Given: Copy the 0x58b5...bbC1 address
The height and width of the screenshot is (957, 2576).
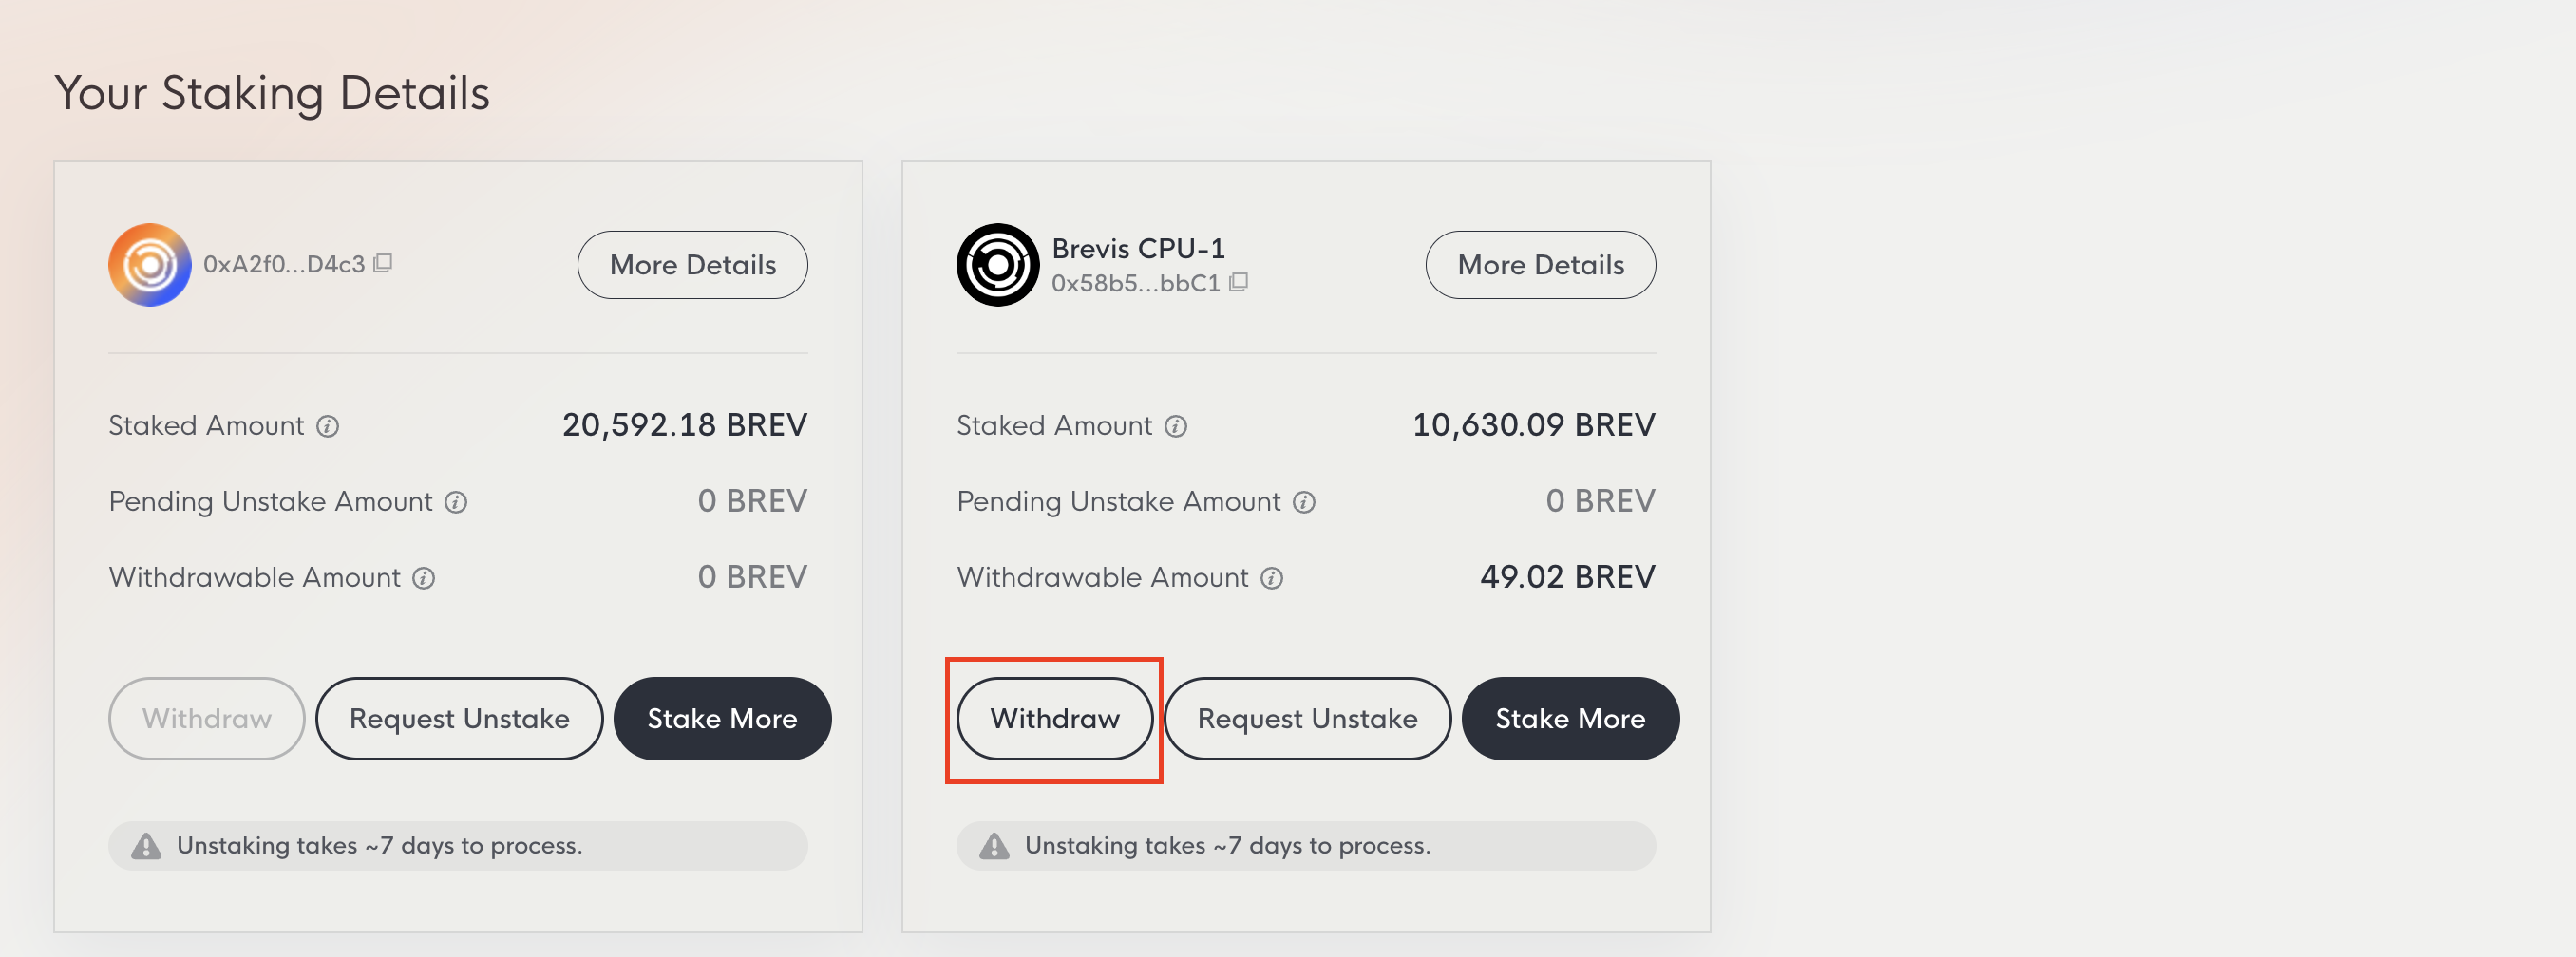Looking at the screenshot, I should click(x=1238, y=282).
